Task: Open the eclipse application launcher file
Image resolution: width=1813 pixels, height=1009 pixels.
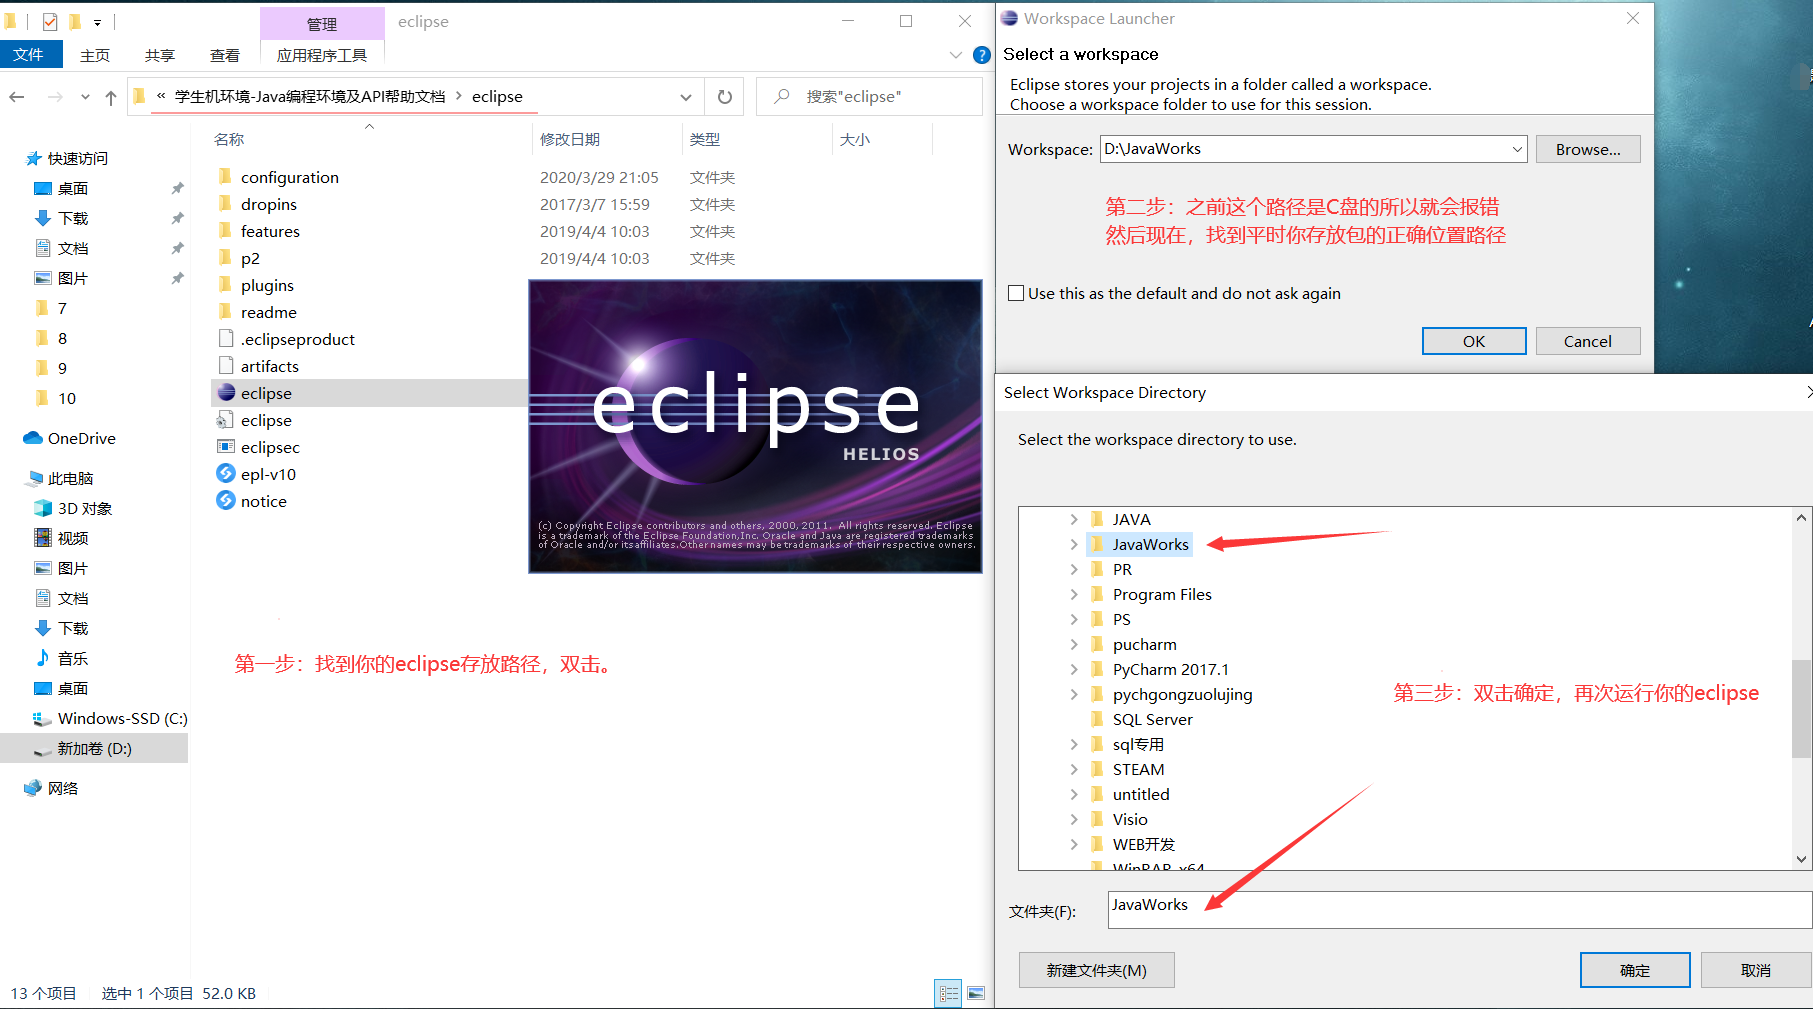Action: click(266, 393)
